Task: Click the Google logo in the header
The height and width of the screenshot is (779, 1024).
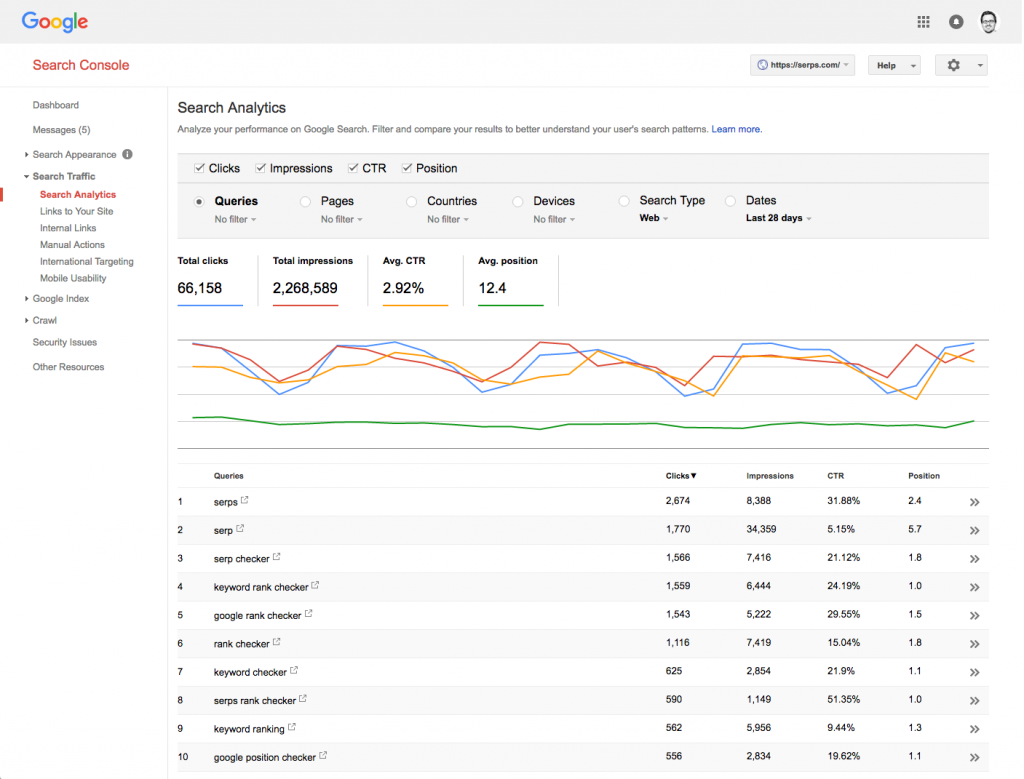Action: 54,21
